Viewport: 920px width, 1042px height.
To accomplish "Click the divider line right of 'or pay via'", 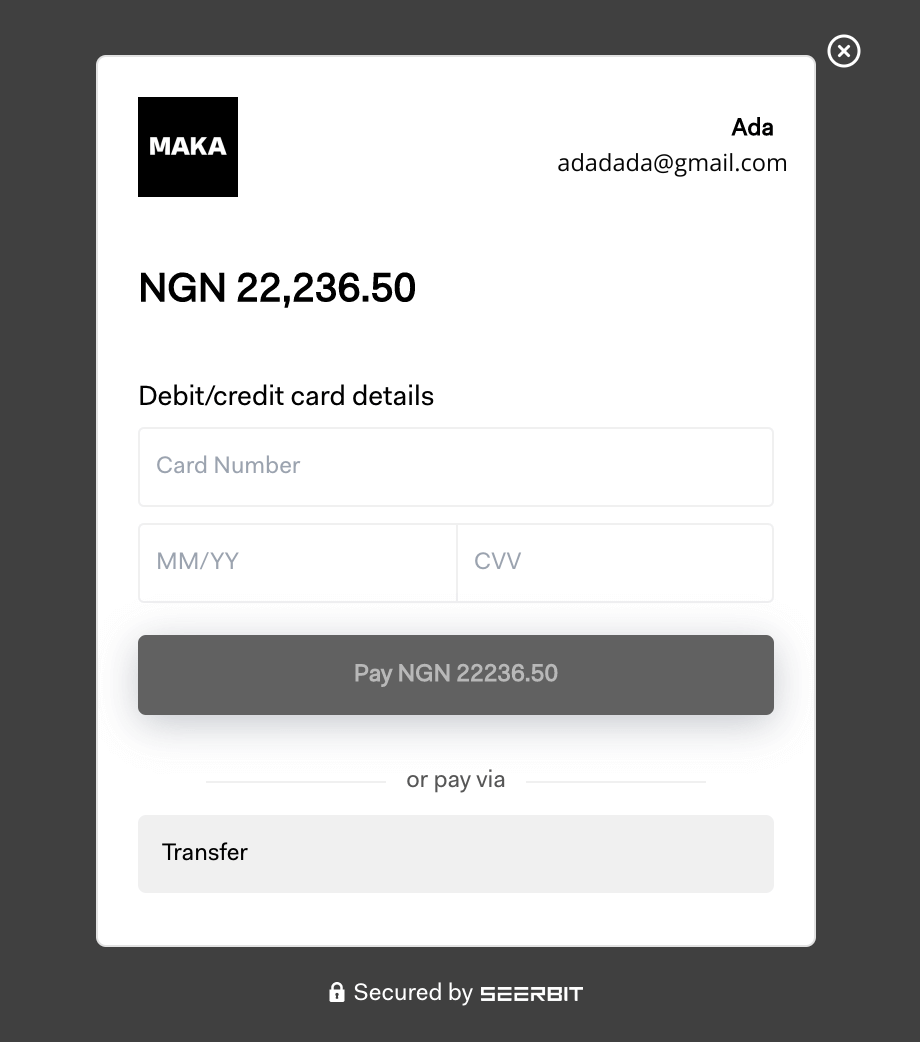I will click(616, 782).
